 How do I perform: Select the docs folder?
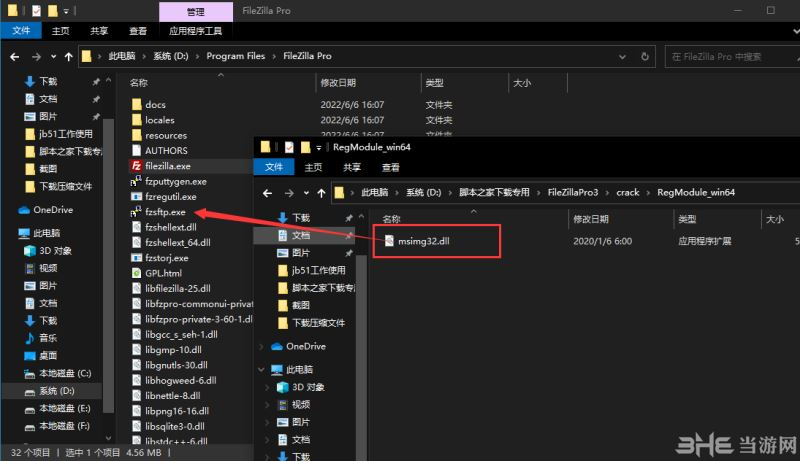click(155, 105)
